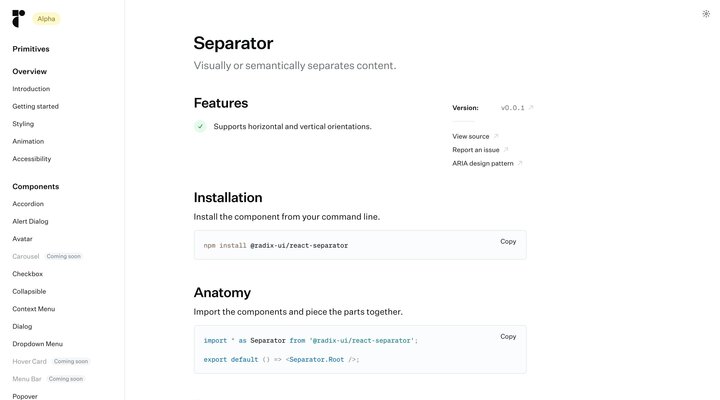Copy the Anatomy code snippet
The width and height of the screenshot is (720, 400).
pos(508,337)
